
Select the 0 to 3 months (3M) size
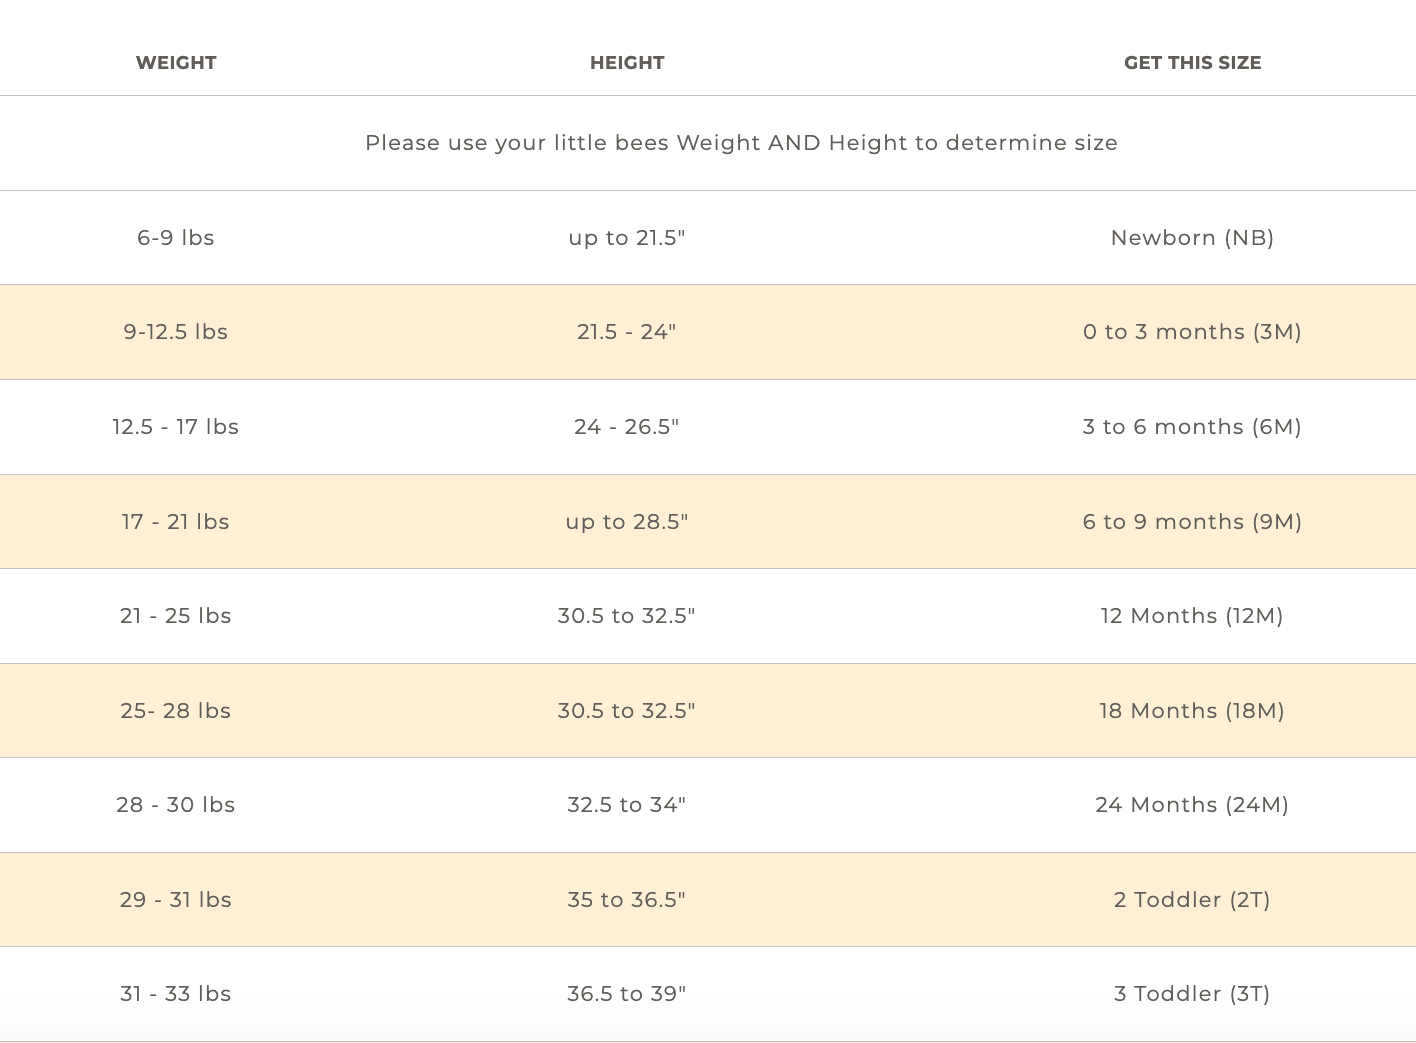[1192, 332]
